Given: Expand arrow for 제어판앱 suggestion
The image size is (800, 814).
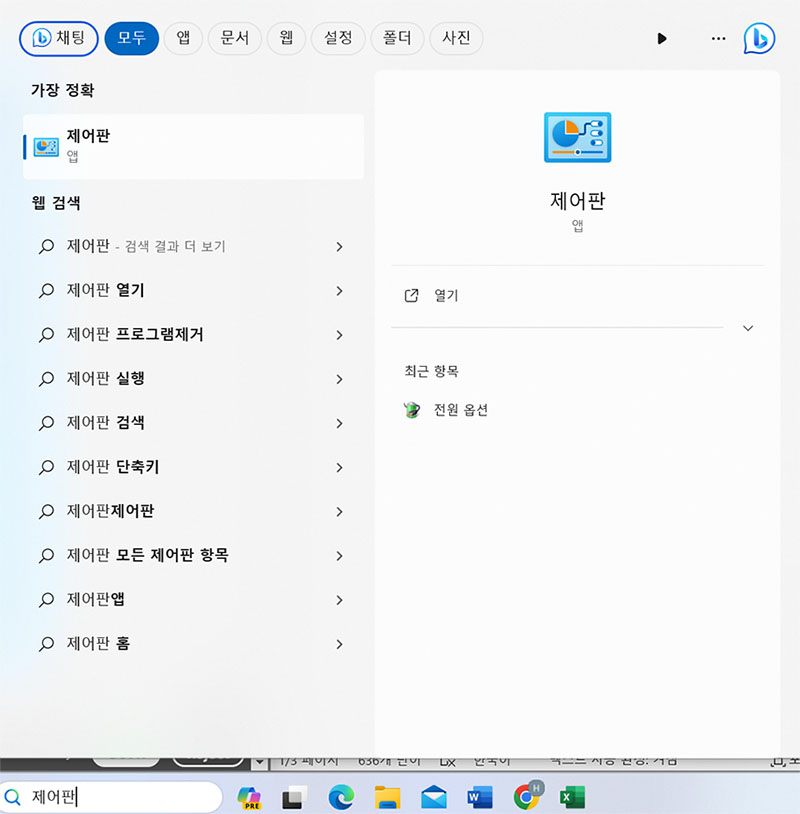Looking at the screenshot, I should 340,600.
